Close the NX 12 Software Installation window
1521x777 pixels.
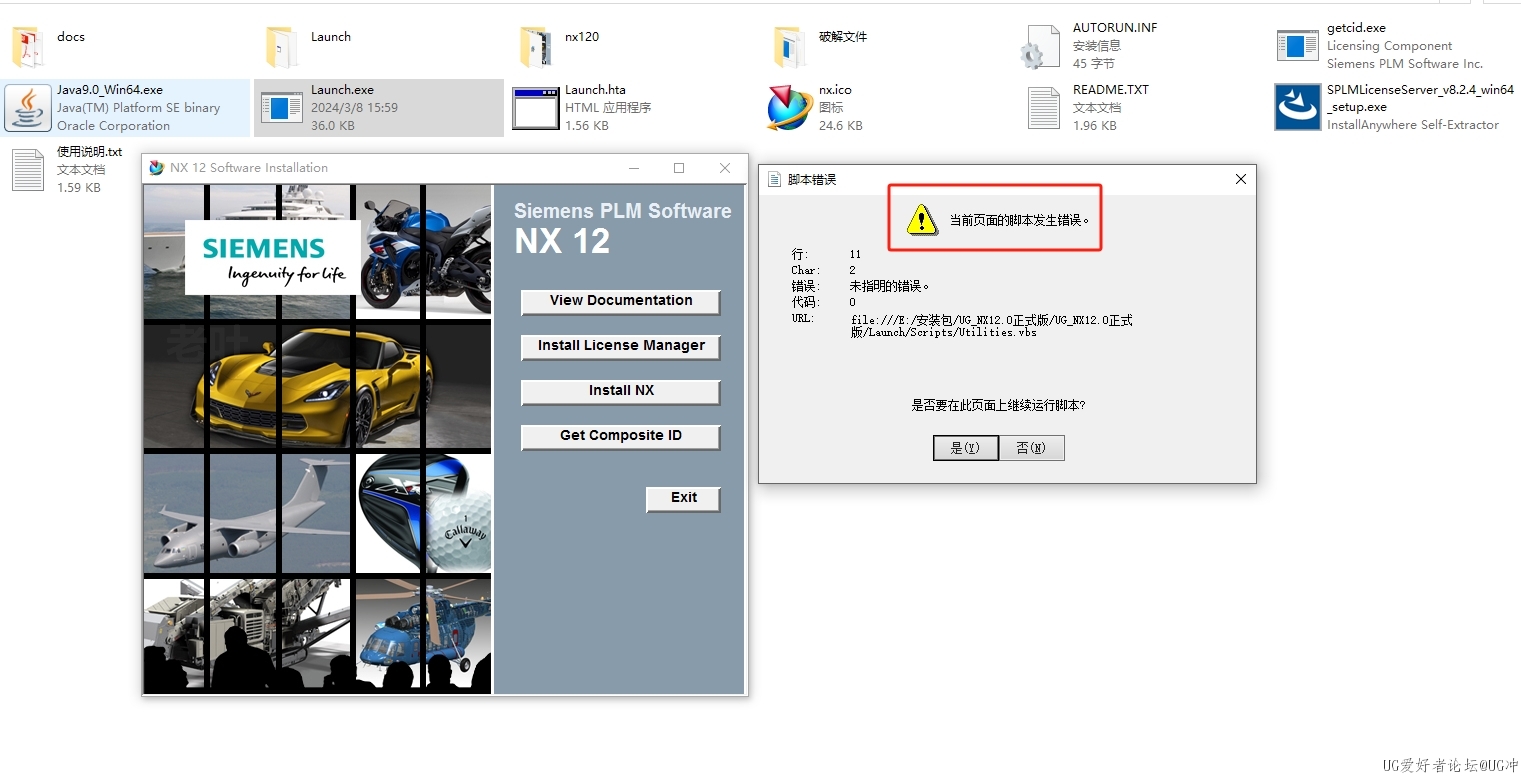tap(725, 168)
